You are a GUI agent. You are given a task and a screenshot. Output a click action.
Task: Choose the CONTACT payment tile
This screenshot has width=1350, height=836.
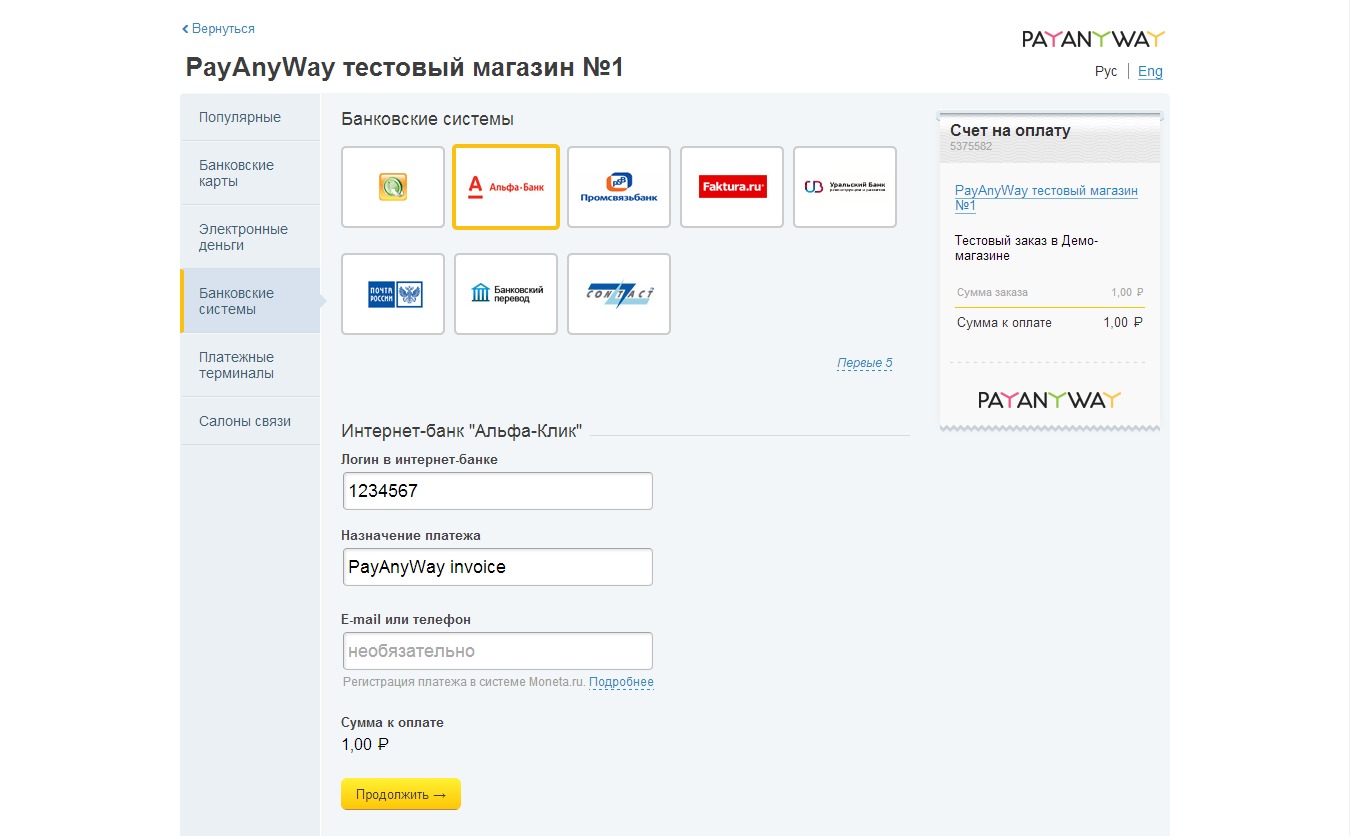coord(619,294)
